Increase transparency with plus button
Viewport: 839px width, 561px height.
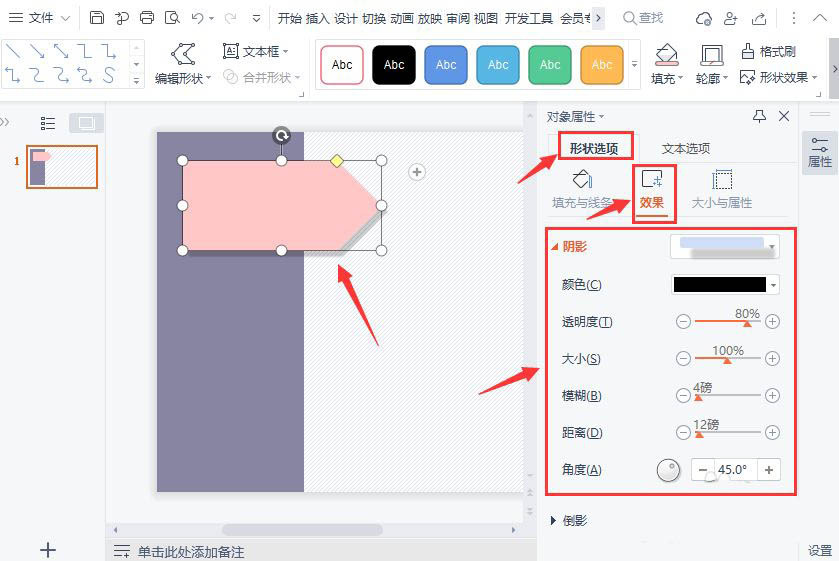(x=772, y=321)
